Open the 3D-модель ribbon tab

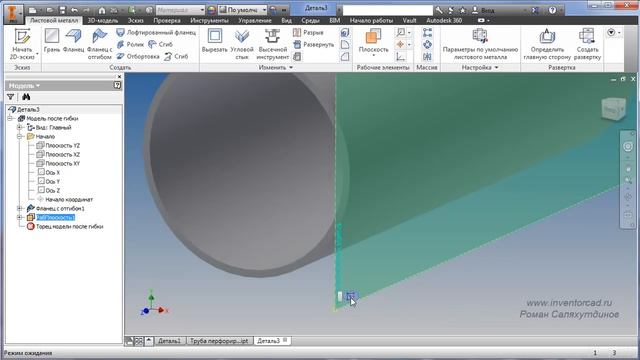click(x=103, y=20)
